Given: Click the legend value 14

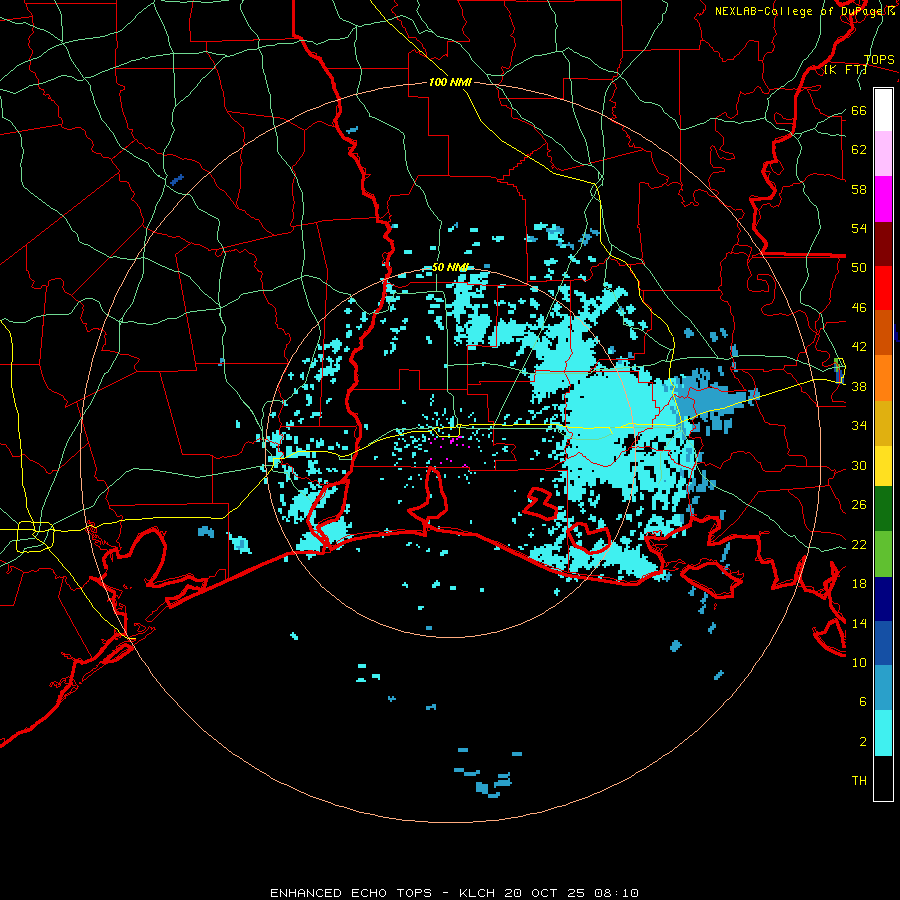Looking at the screenshot, I should tap(859, 623).
